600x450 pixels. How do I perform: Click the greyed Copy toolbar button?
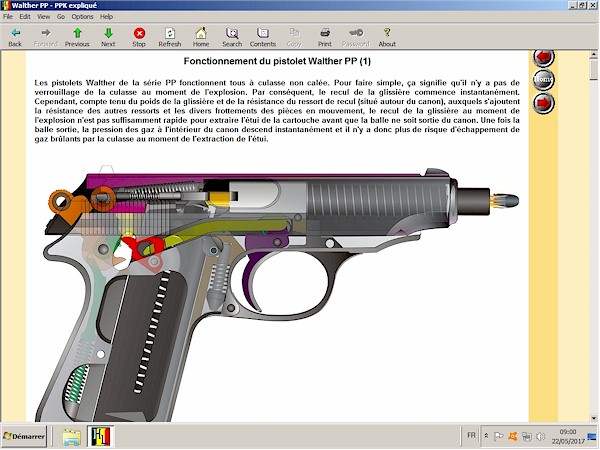pyautogui.click(x=294, y=37)
